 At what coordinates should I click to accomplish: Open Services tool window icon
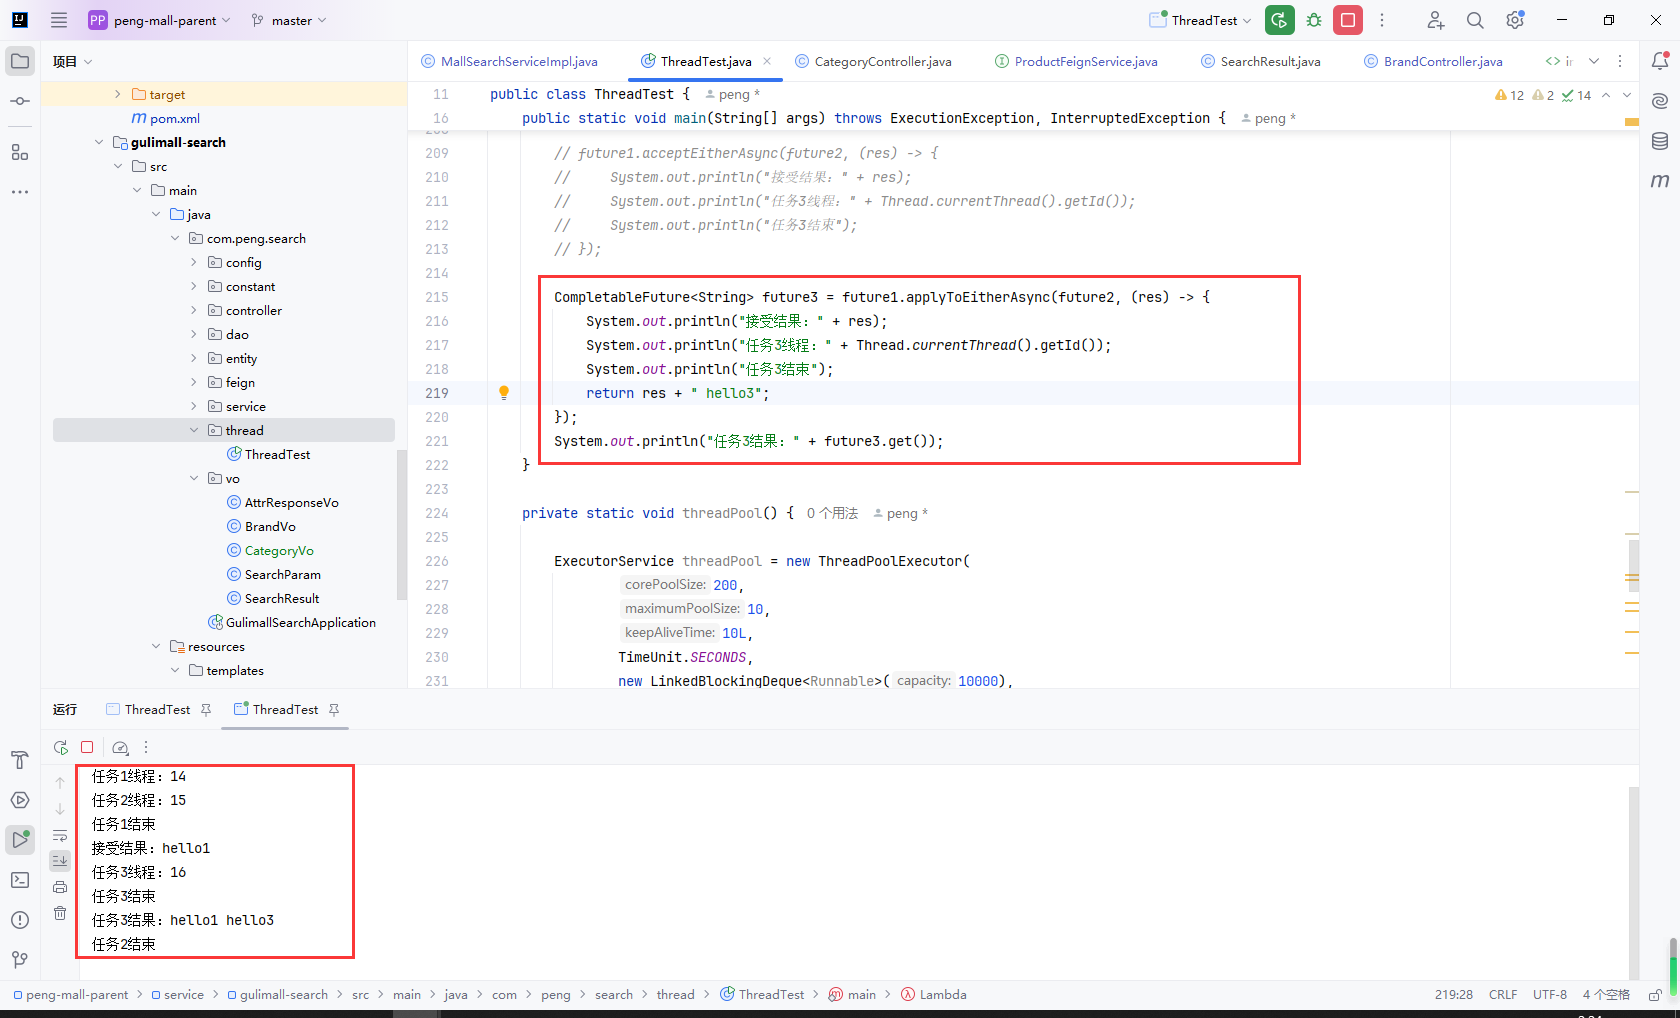point(20,800)
